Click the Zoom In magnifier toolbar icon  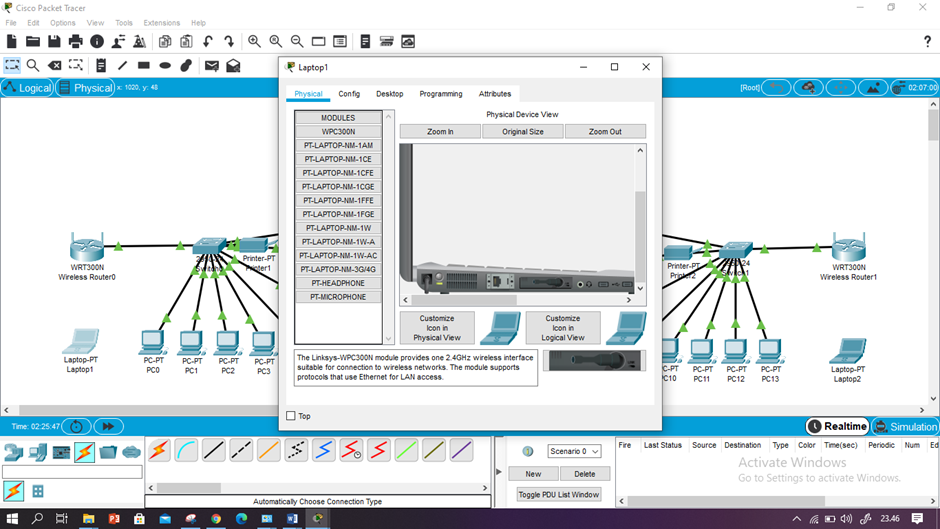(x=254, y=41)
